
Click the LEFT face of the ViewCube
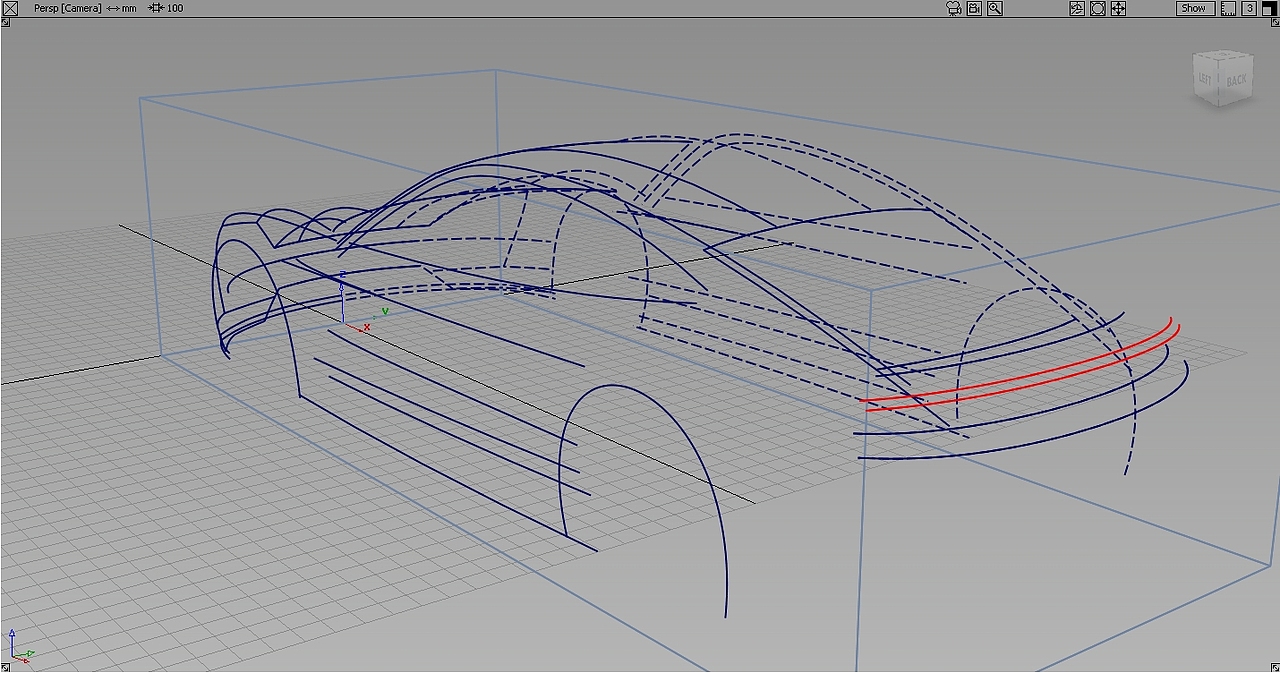(1206, 76)
